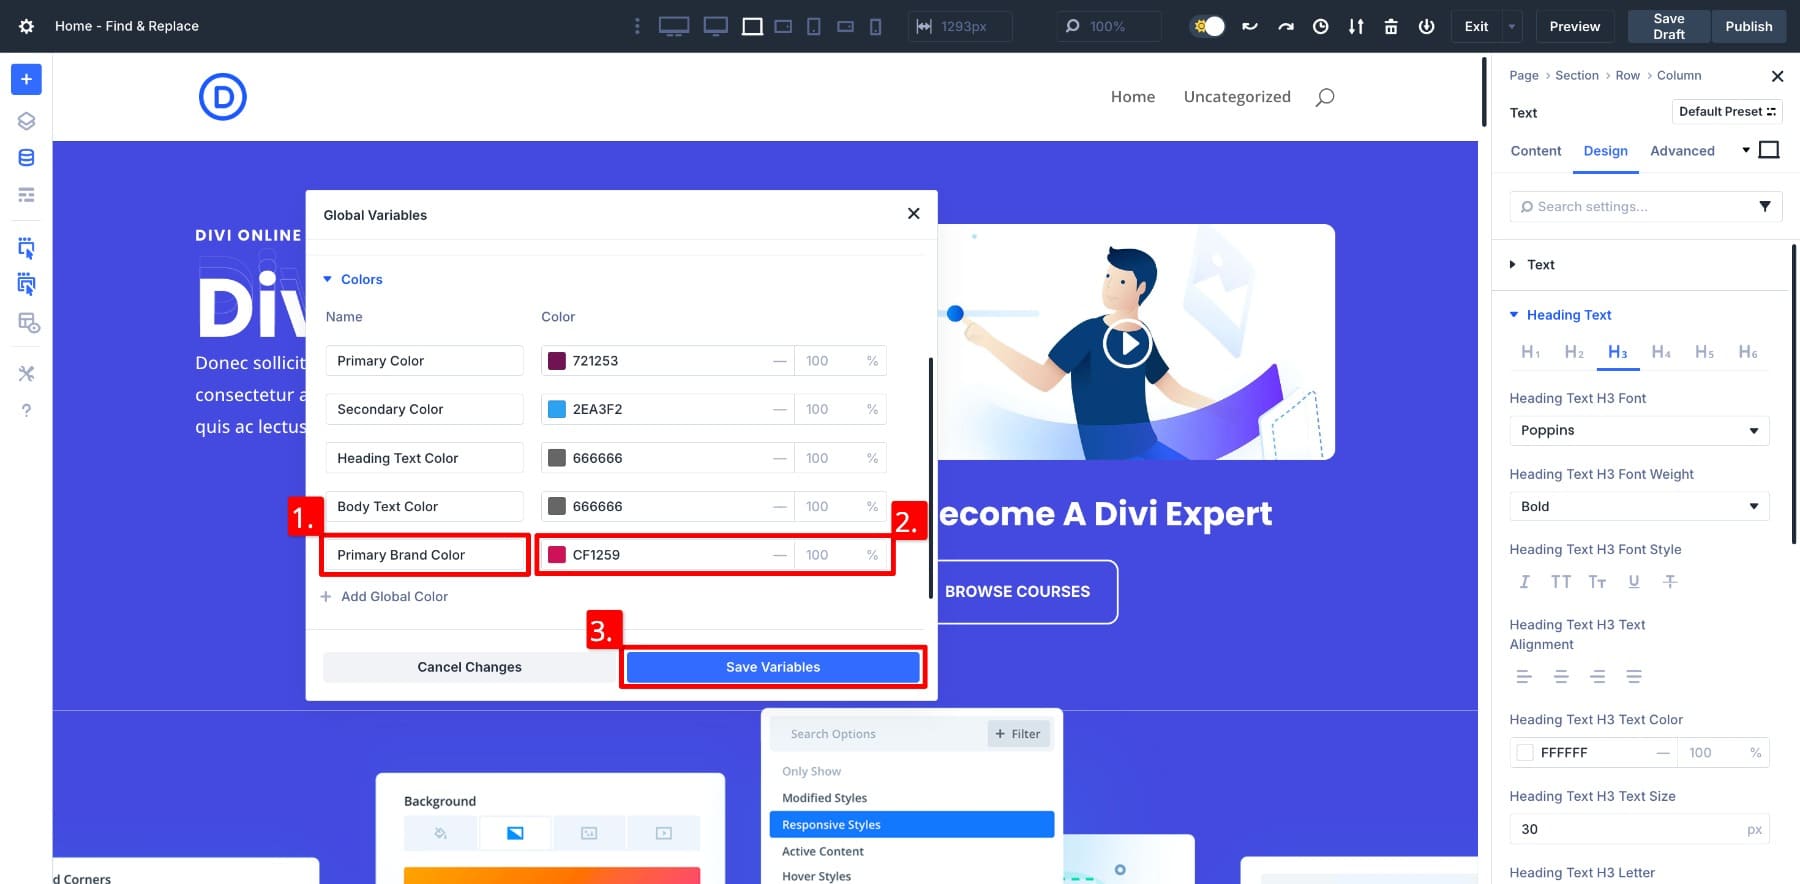Image resolution: width=1800 pixels, height=884 pixels.
Task: Open the three-dot menu in top bar
Action: point(637,26)
